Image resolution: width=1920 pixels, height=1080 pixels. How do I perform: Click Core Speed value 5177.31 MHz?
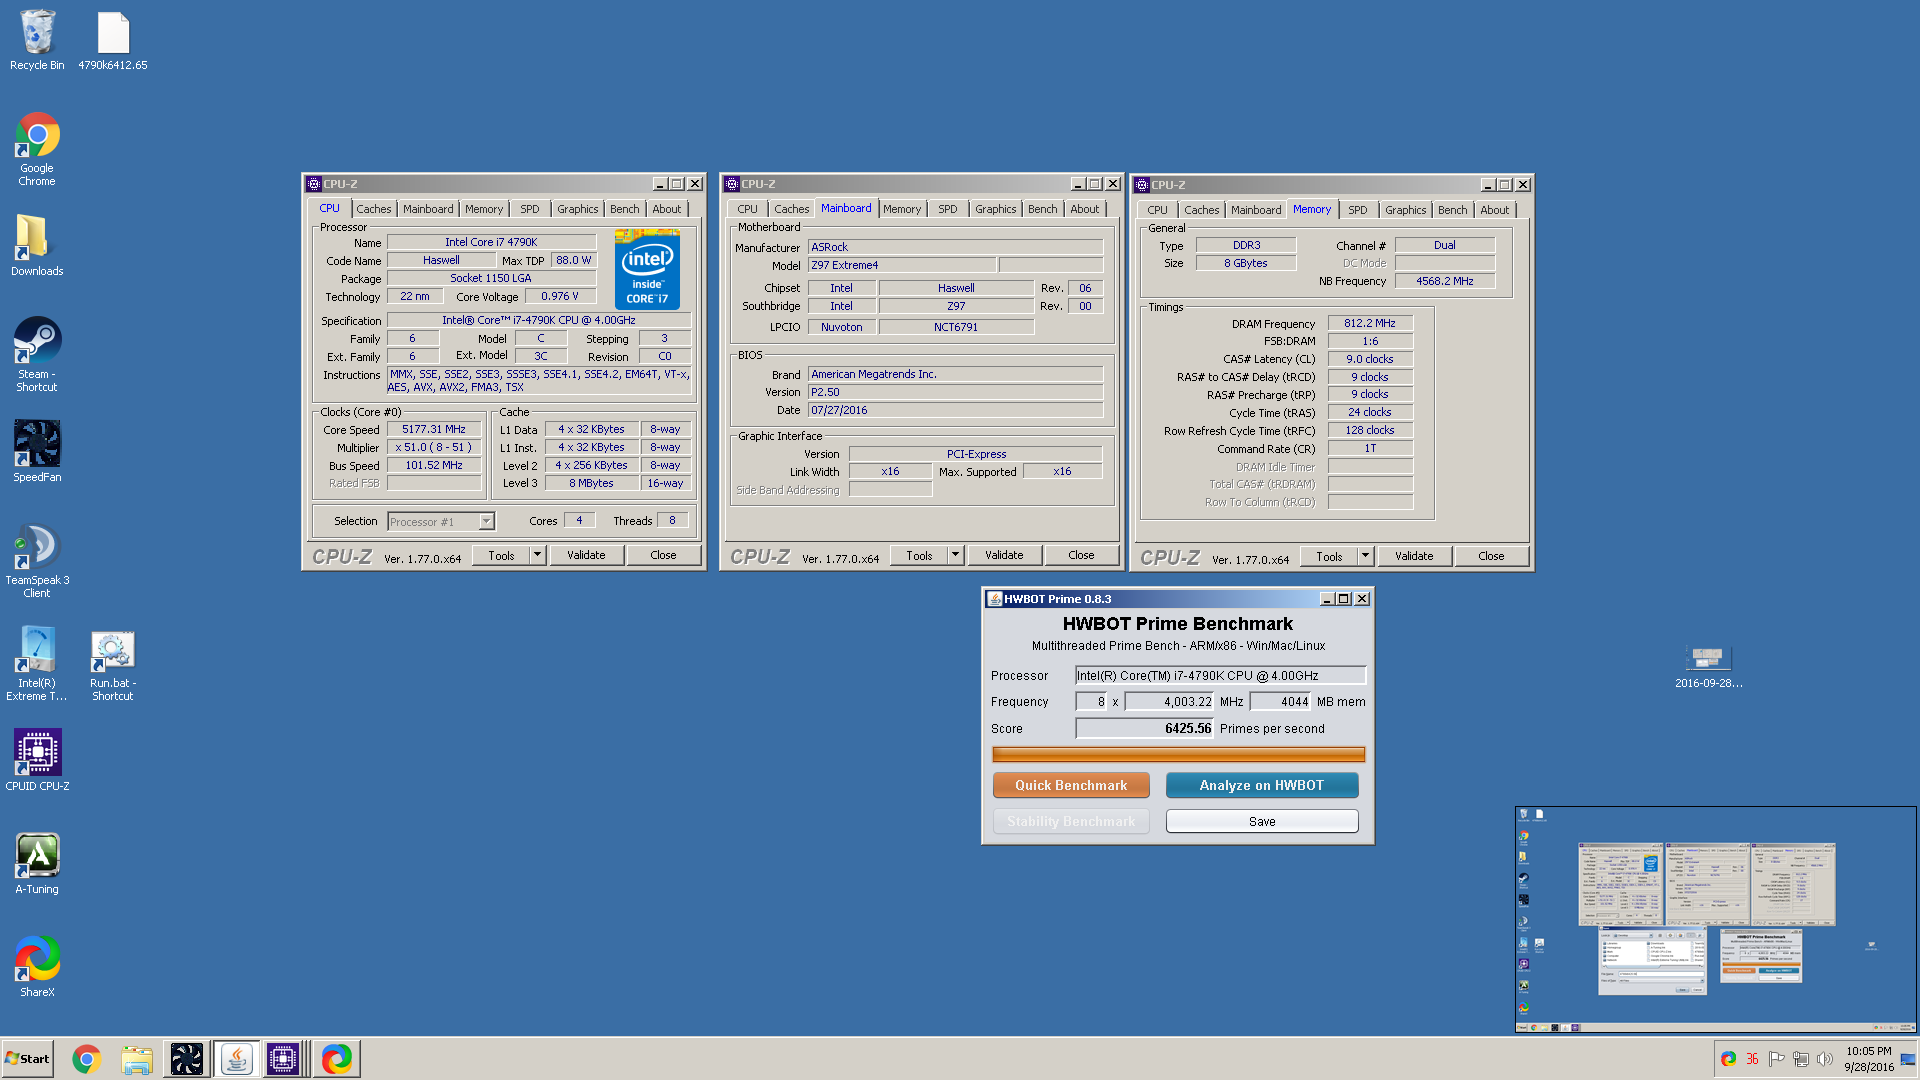pyautogui.click(x=434, y=429)
